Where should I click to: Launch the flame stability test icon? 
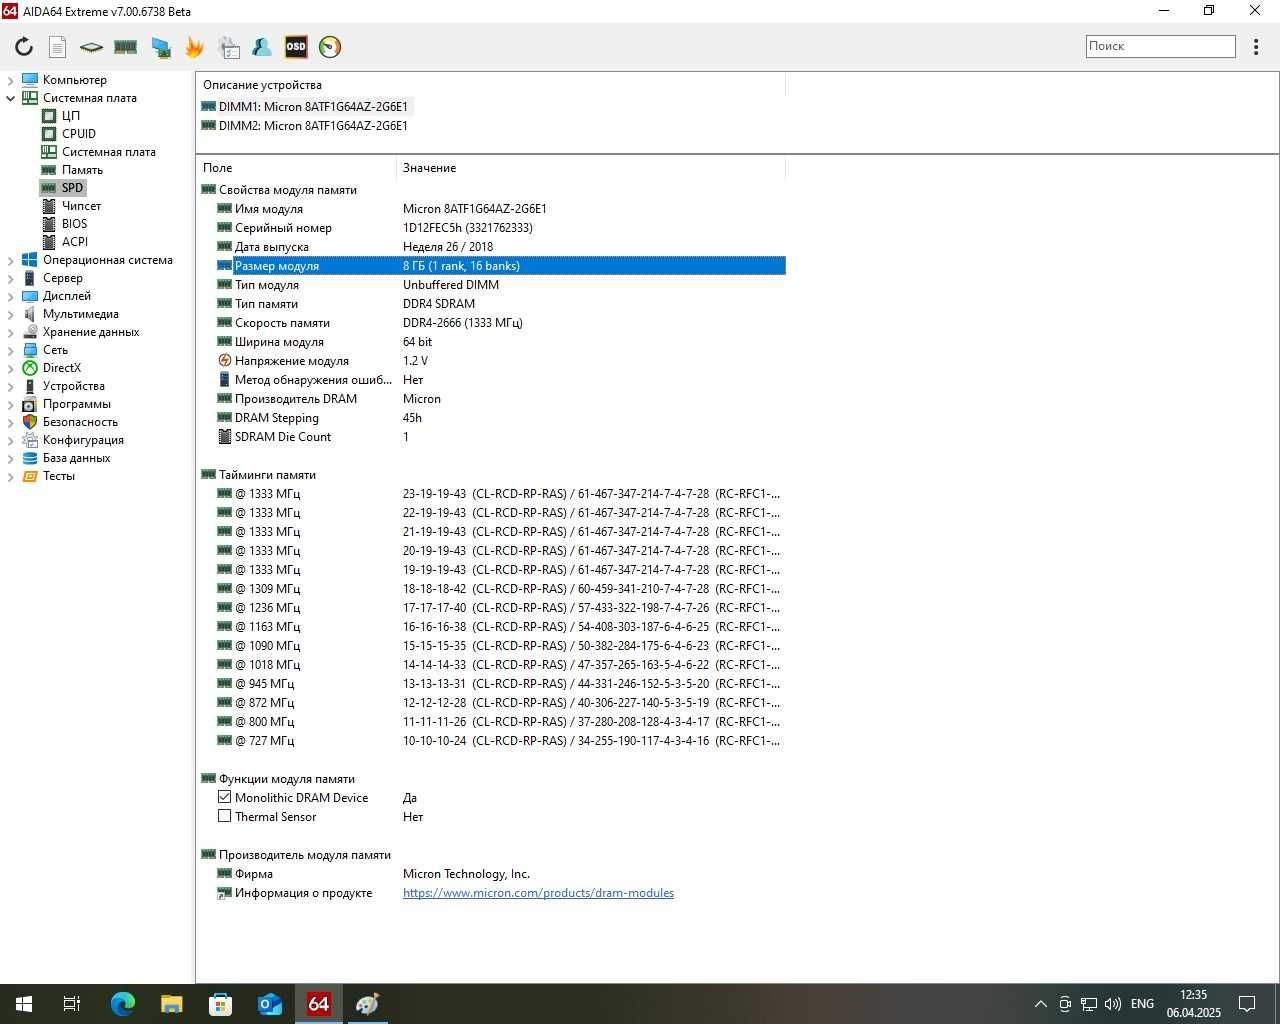[x=194, y=47]
